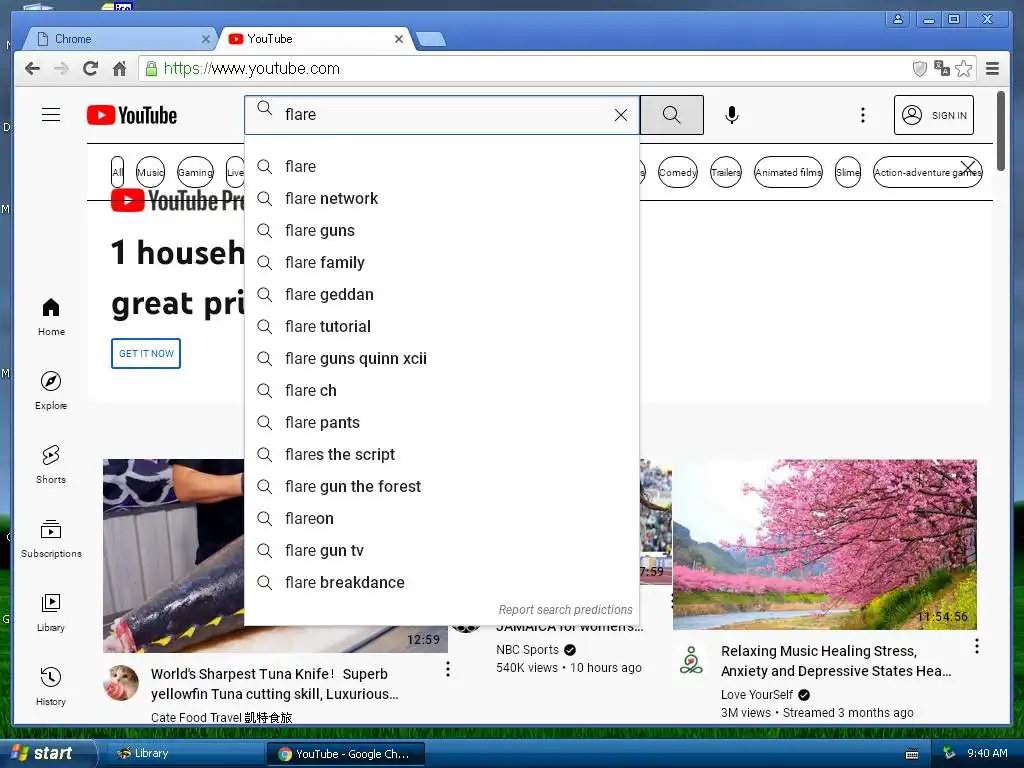
Task: Select the Animated films filter chip
Action: (788, 172)
